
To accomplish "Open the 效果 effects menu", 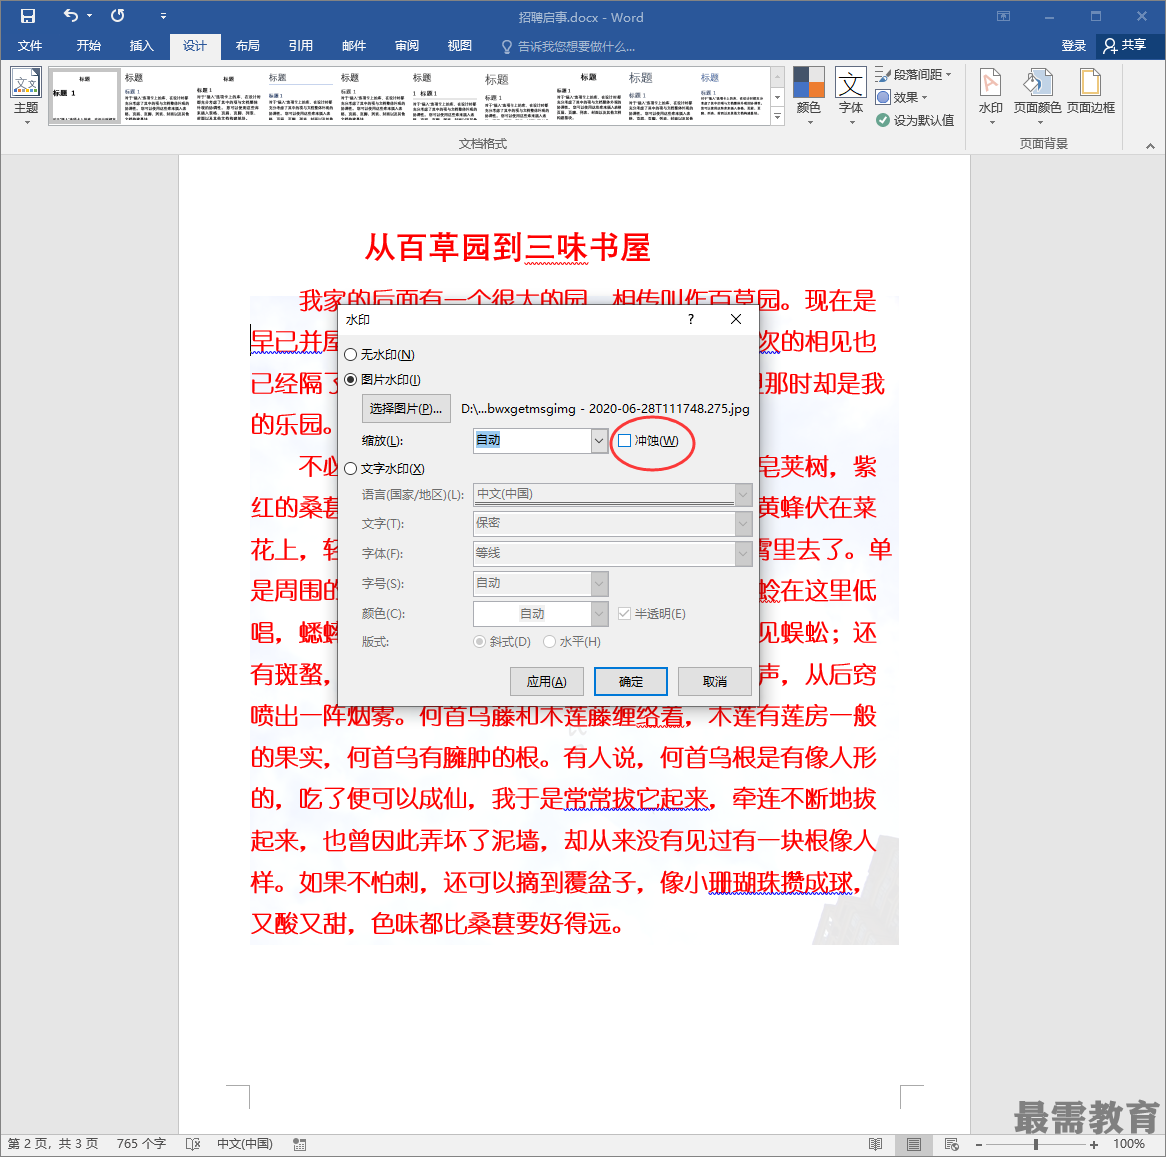I will click(901, 97).
